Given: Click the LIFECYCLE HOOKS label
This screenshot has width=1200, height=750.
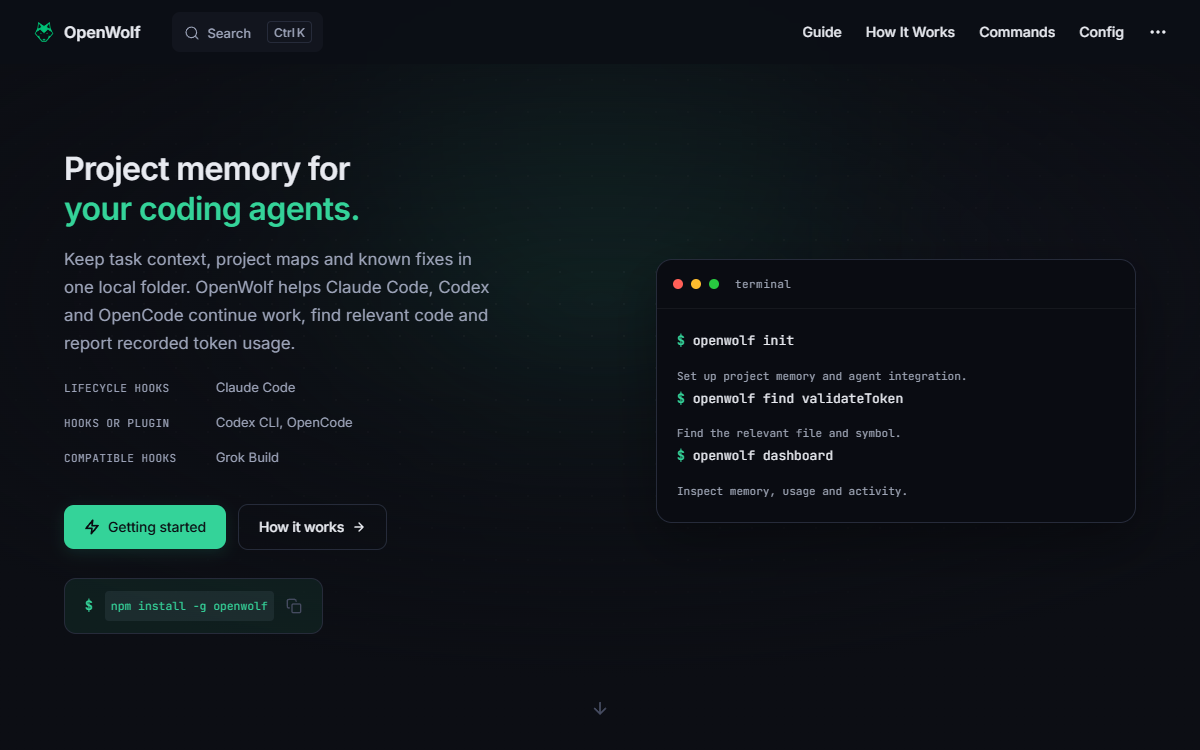Looking at the screenshot, I should 117,388.
